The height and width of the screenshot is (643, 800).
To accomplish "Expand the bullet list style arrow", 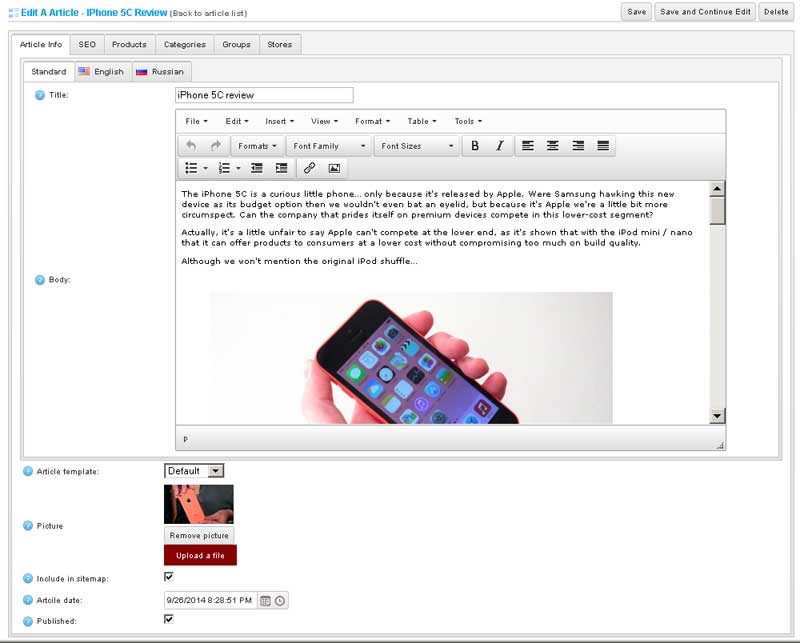I will pyautogui.click(x=206, y=168).
